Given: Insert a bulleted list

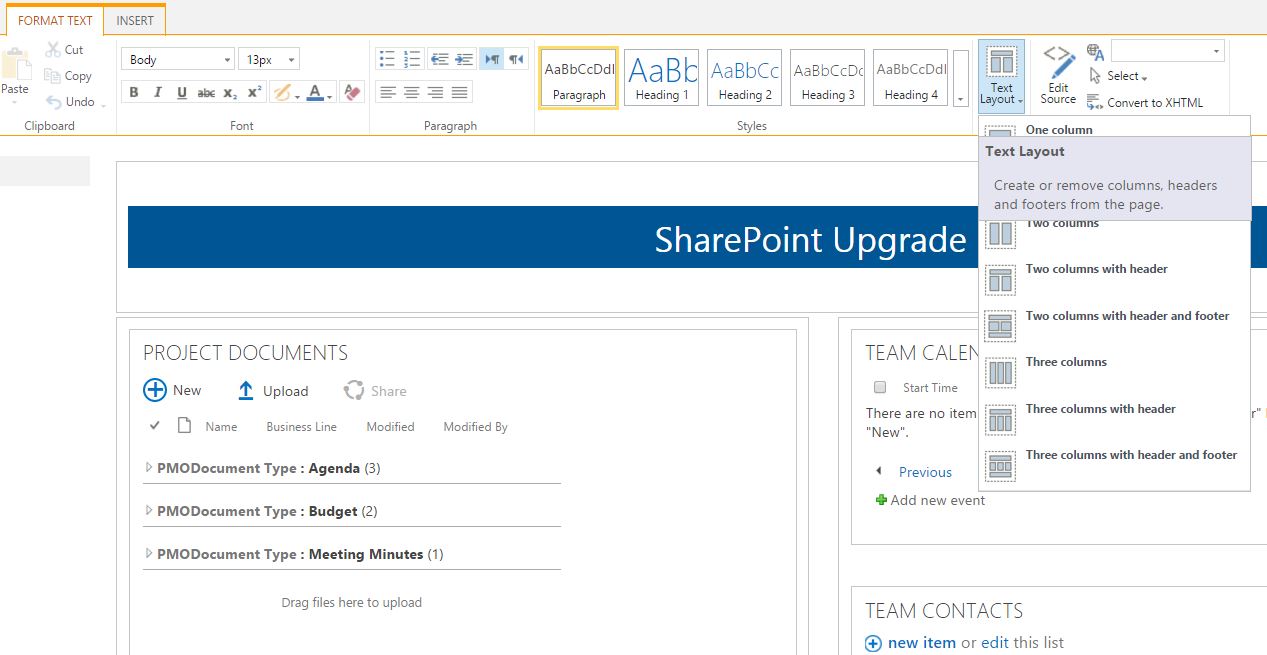Looking at the screenshot, I should pyautogui.click(x=387, y=59).
